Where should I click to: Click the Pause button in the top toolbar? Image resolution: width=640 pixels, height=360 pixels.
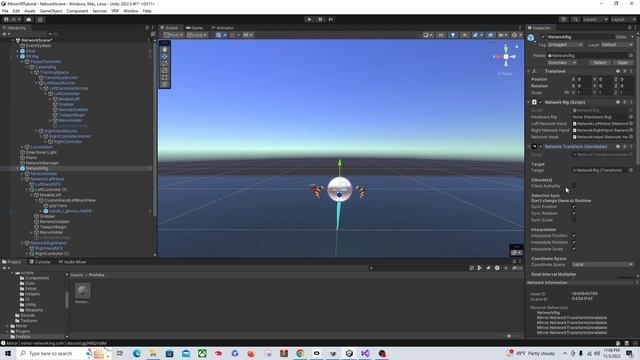pyautogui.click(x=320, y=19)
